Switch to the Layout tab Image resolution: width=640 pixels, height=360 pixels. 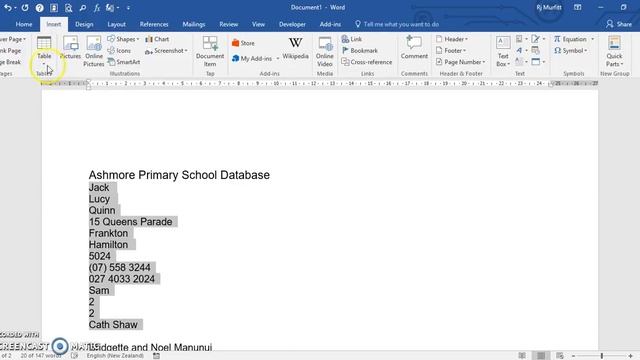(x=116, y=24)
